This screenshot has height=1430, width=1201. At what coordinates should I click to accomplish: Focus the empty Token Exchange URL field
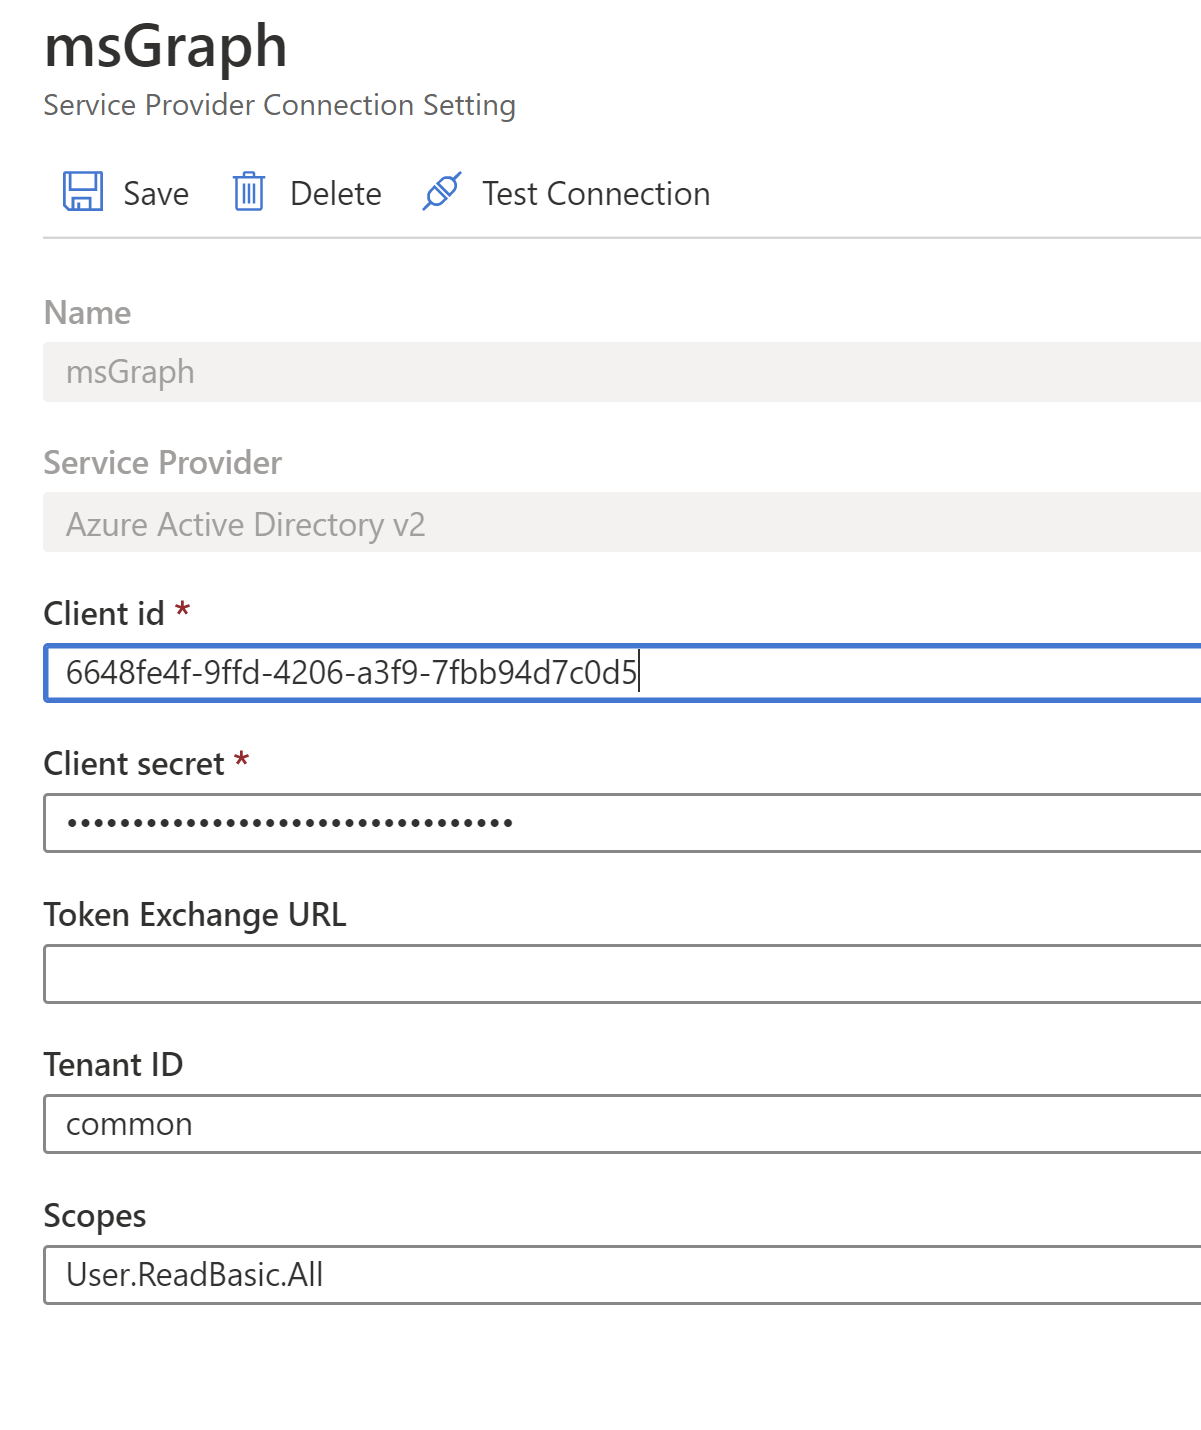coord(600,973)
